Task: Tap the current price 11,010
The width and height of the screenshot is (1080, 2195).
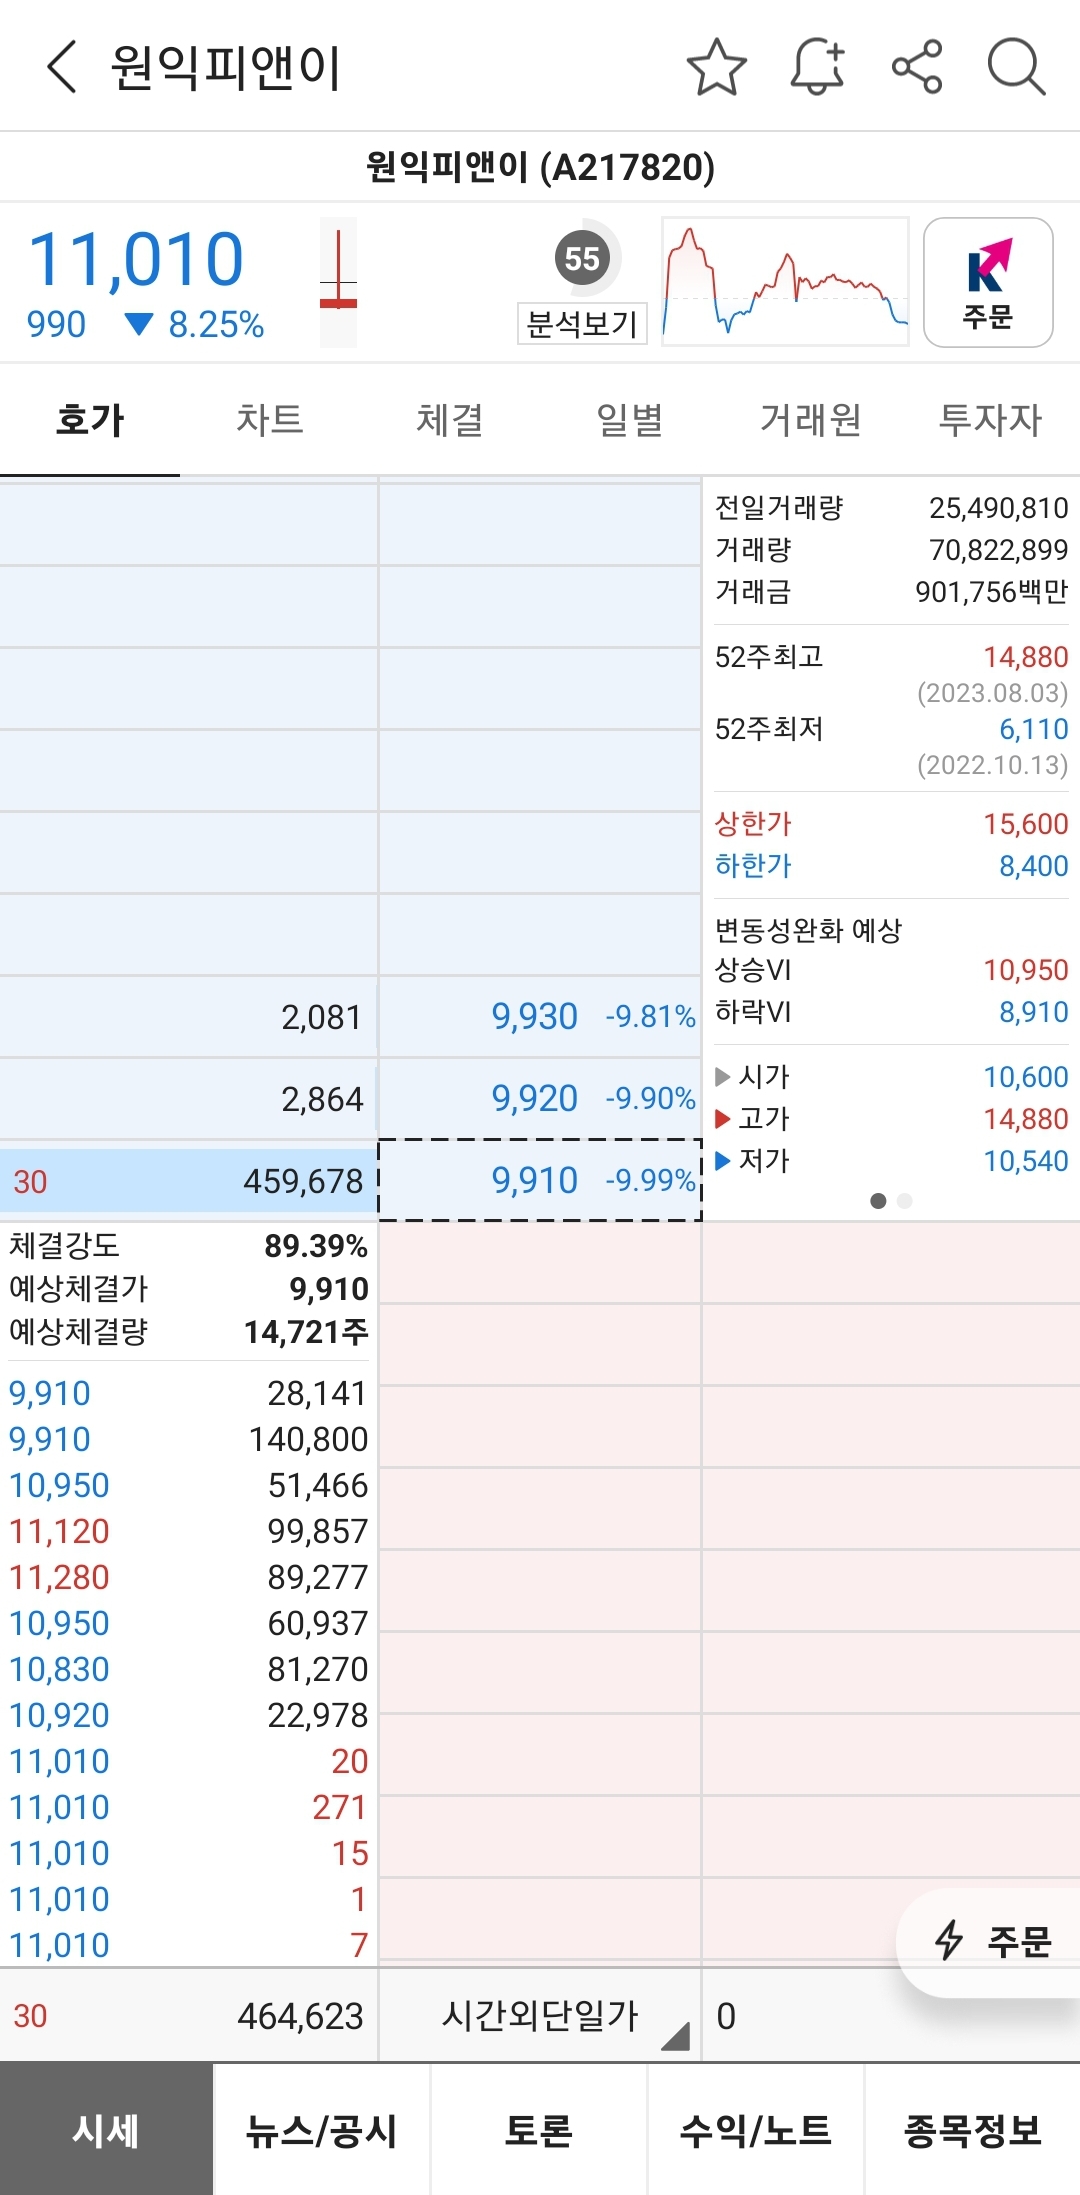Action: point(136,259)
